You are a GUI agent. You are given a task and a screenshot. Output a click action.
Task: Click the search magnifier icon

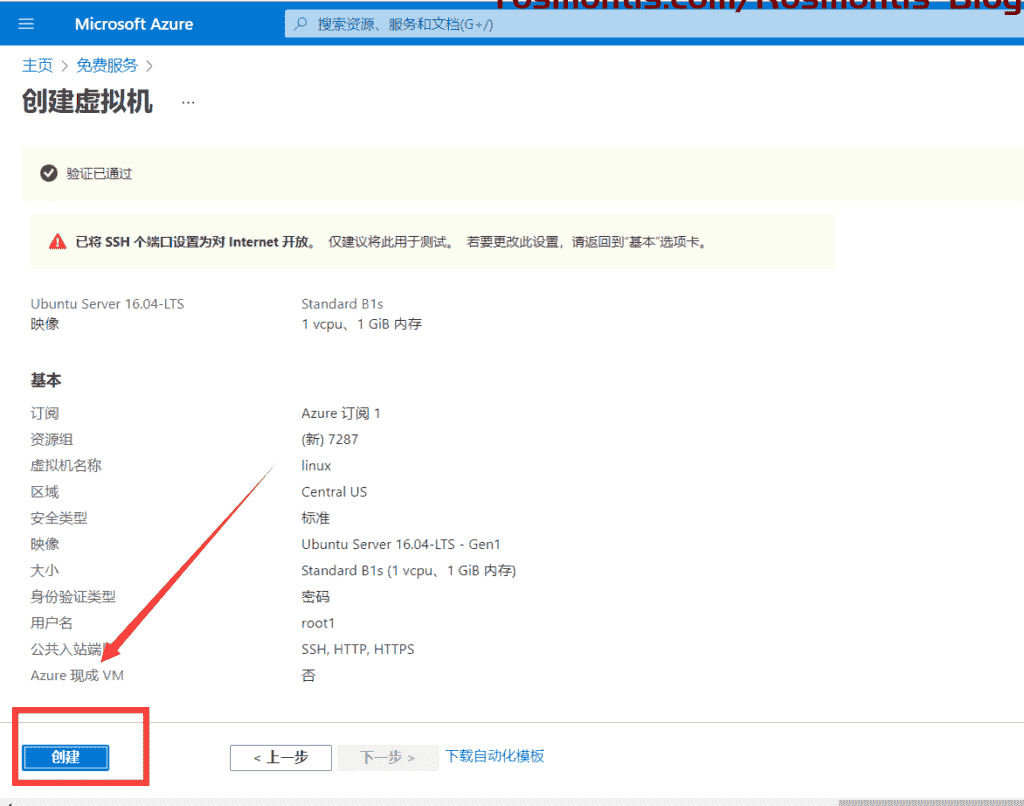[300, 24]
